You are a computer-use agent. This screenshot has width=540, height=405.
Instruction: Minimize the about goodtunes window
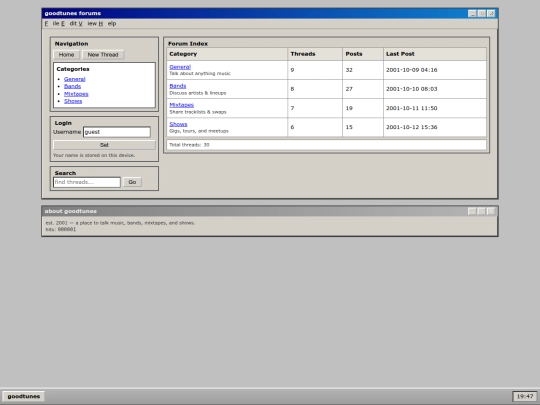(472, 211)
